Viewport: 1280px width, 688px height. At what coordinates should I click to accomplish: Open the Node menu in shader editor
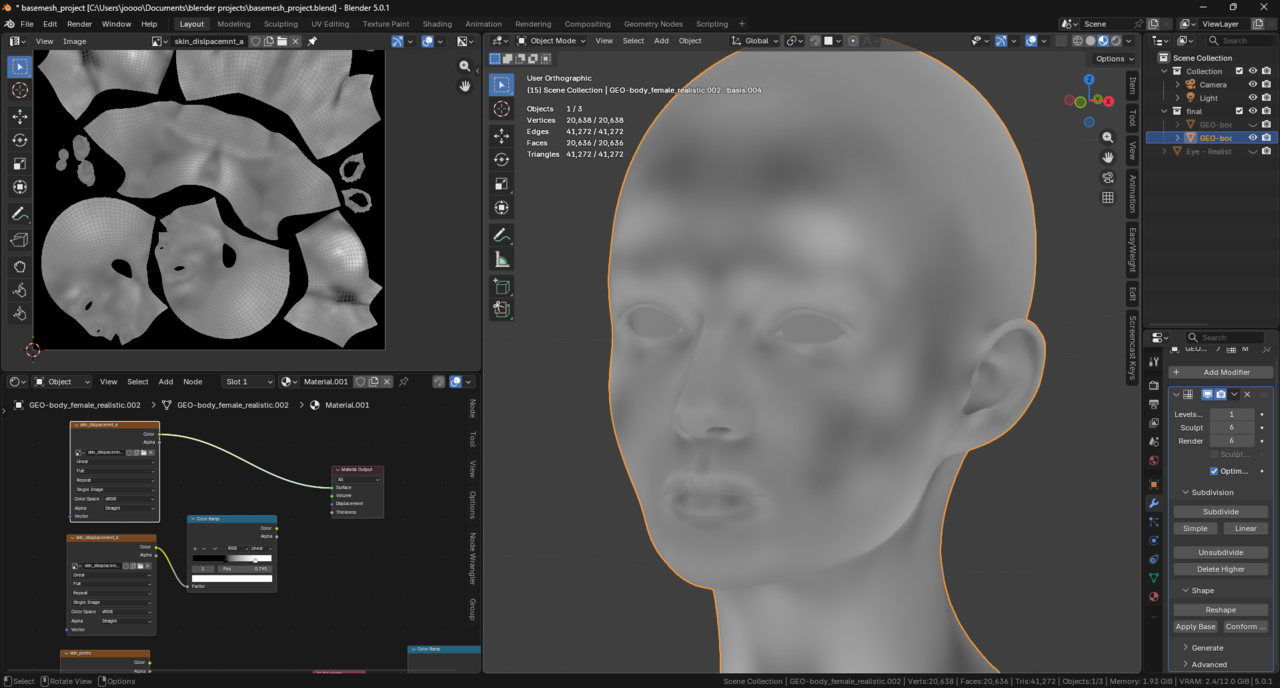click(192, 381)
